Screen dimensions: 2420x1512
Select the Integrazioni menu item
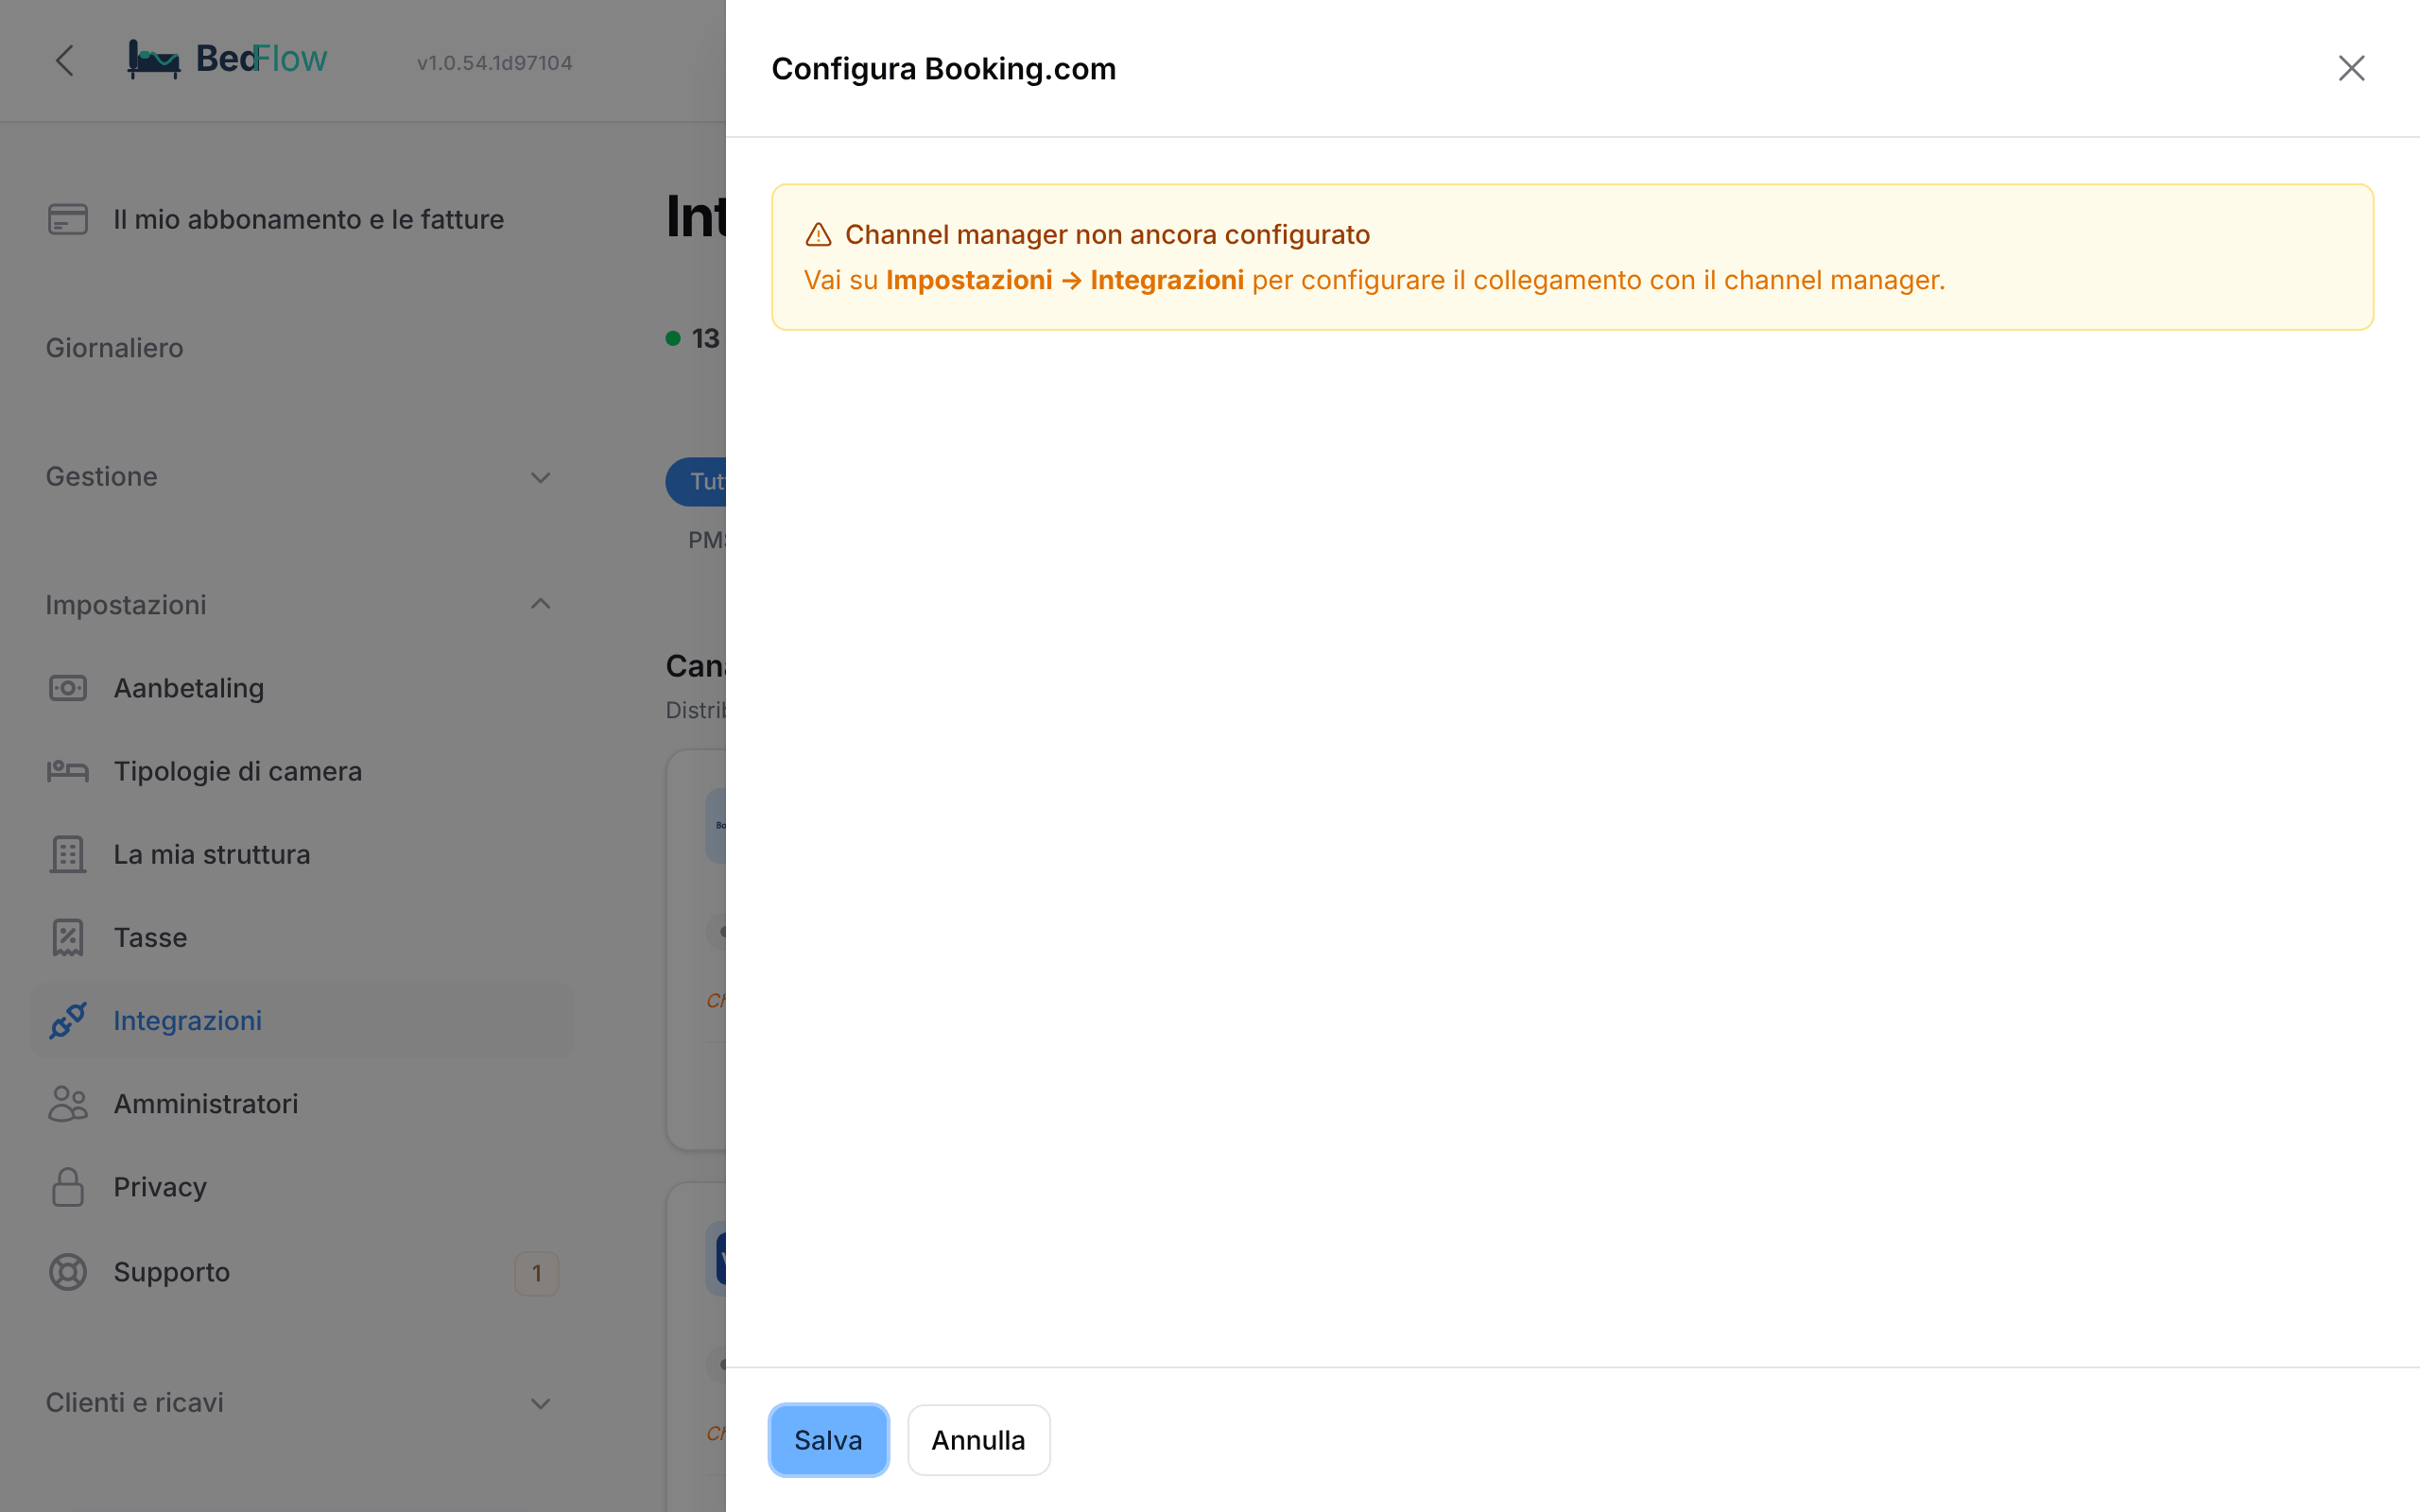pyautogui.click(x=302, y=1020)
